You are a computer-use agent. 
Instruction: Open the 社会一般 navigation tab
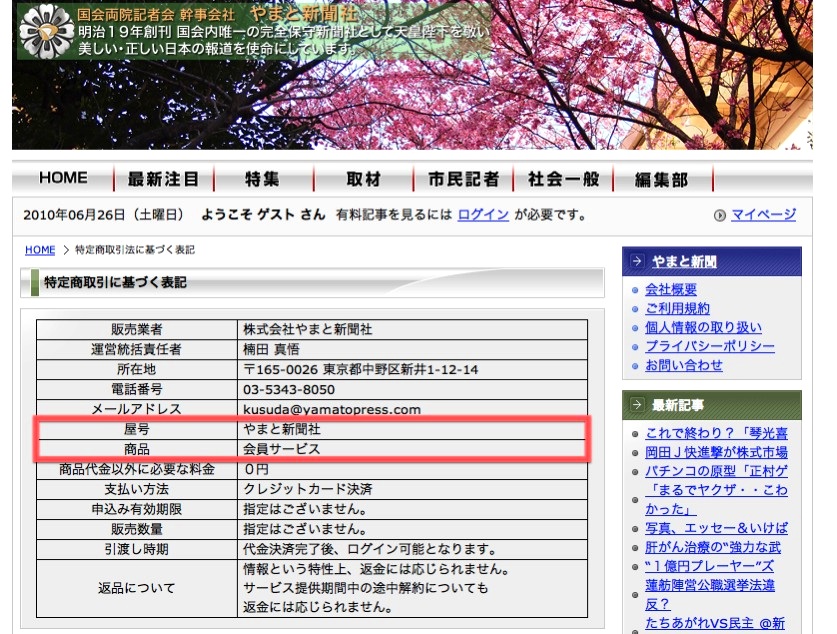coord(563,179)
